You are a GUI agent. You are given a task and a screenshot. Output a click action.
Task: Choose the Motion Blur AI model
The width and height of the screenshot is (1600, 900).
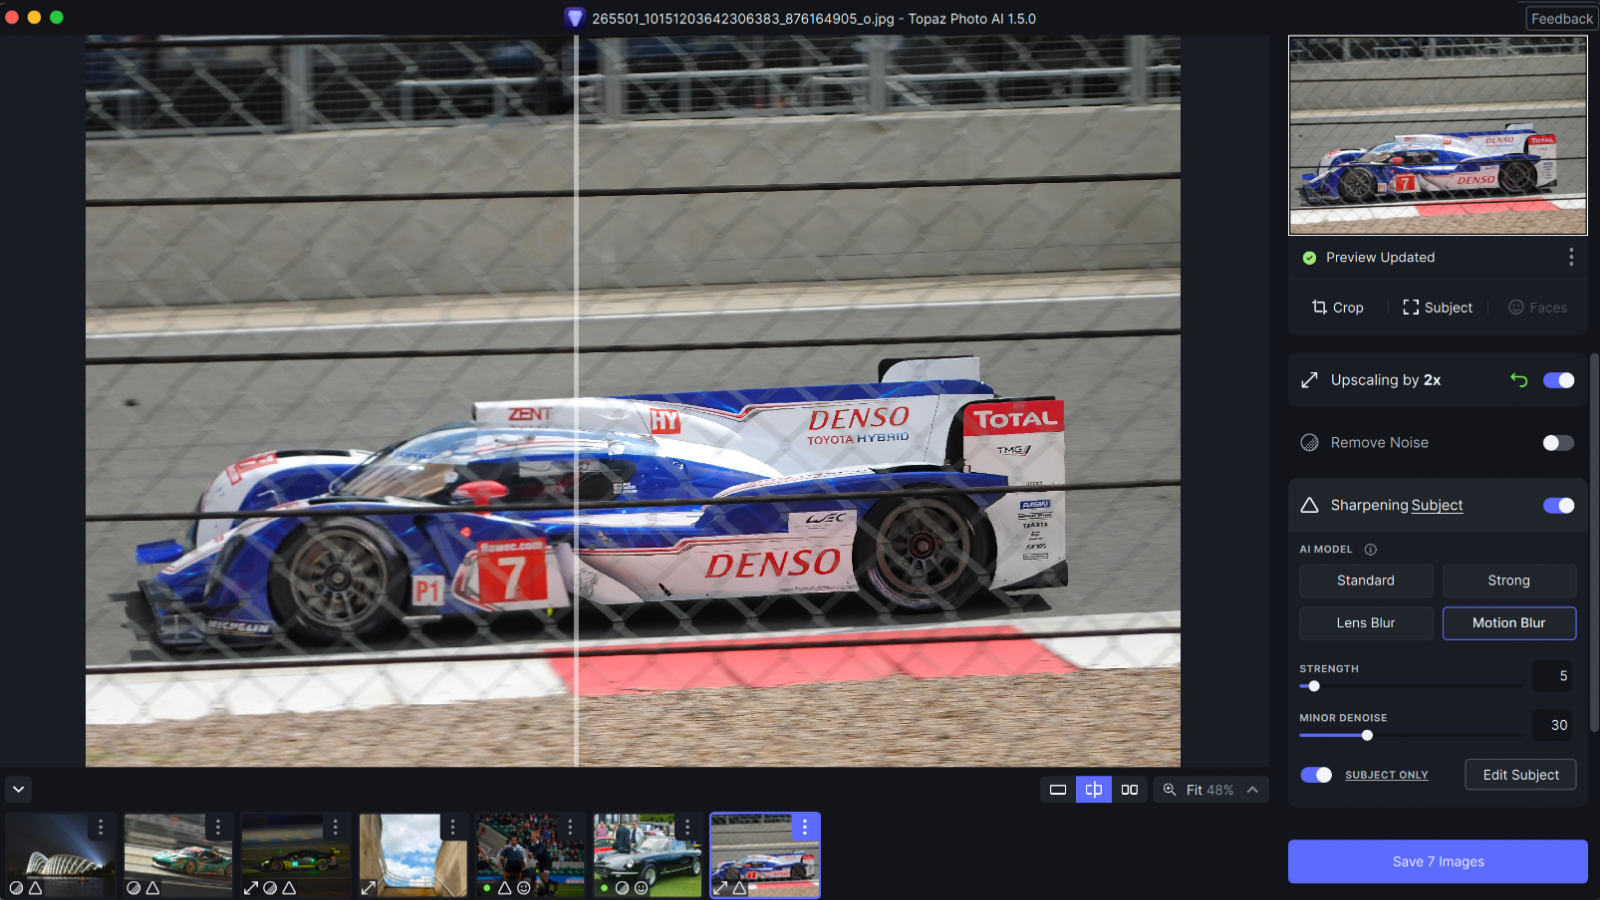click(1509, 623)
